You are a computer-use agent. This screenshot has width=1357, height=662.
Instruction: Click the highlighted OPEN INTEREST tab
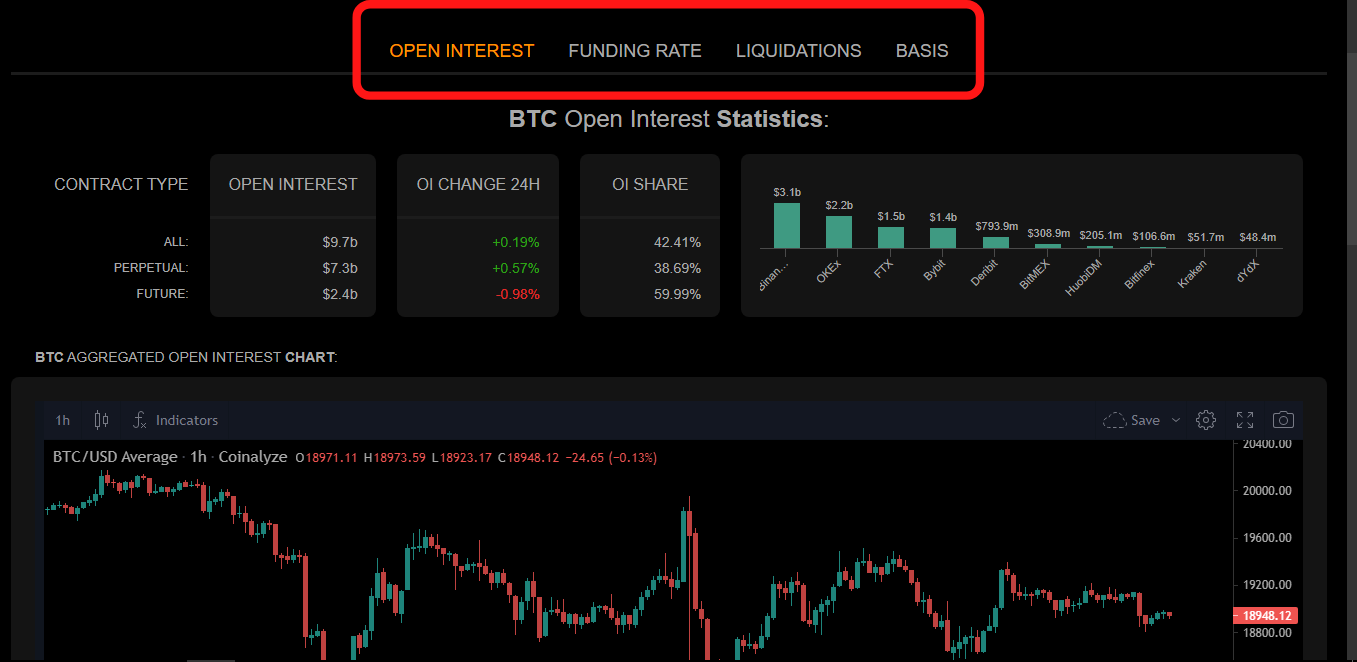(x=462, y=50)
